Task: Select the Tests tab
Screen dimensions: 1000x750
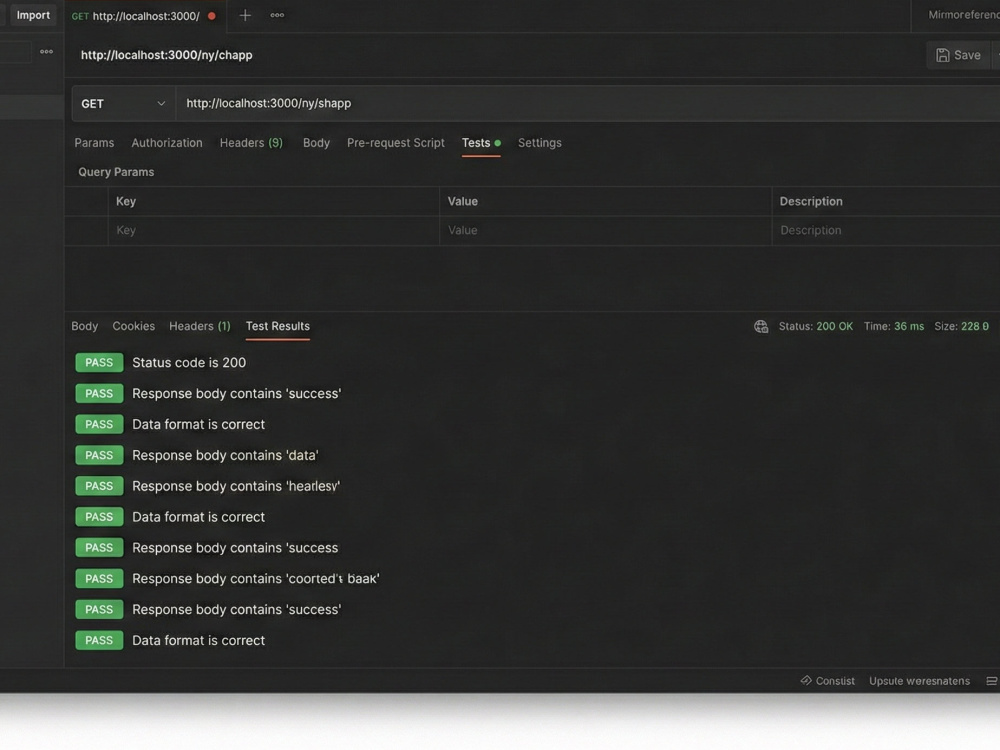Action: 481,143
